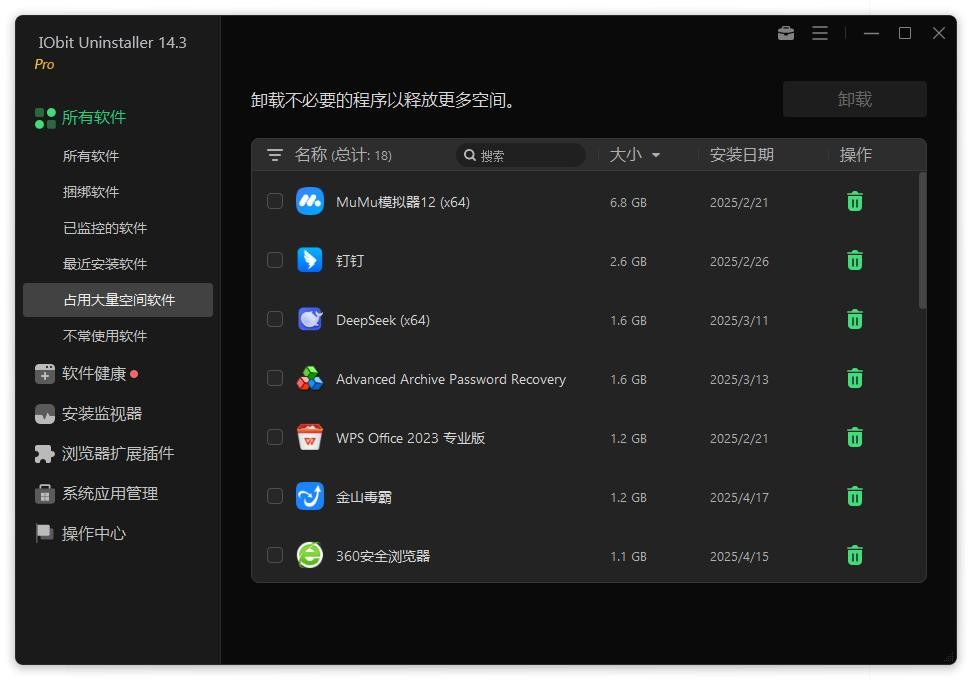Click the trash icon for 钉钉

[854, 260]
